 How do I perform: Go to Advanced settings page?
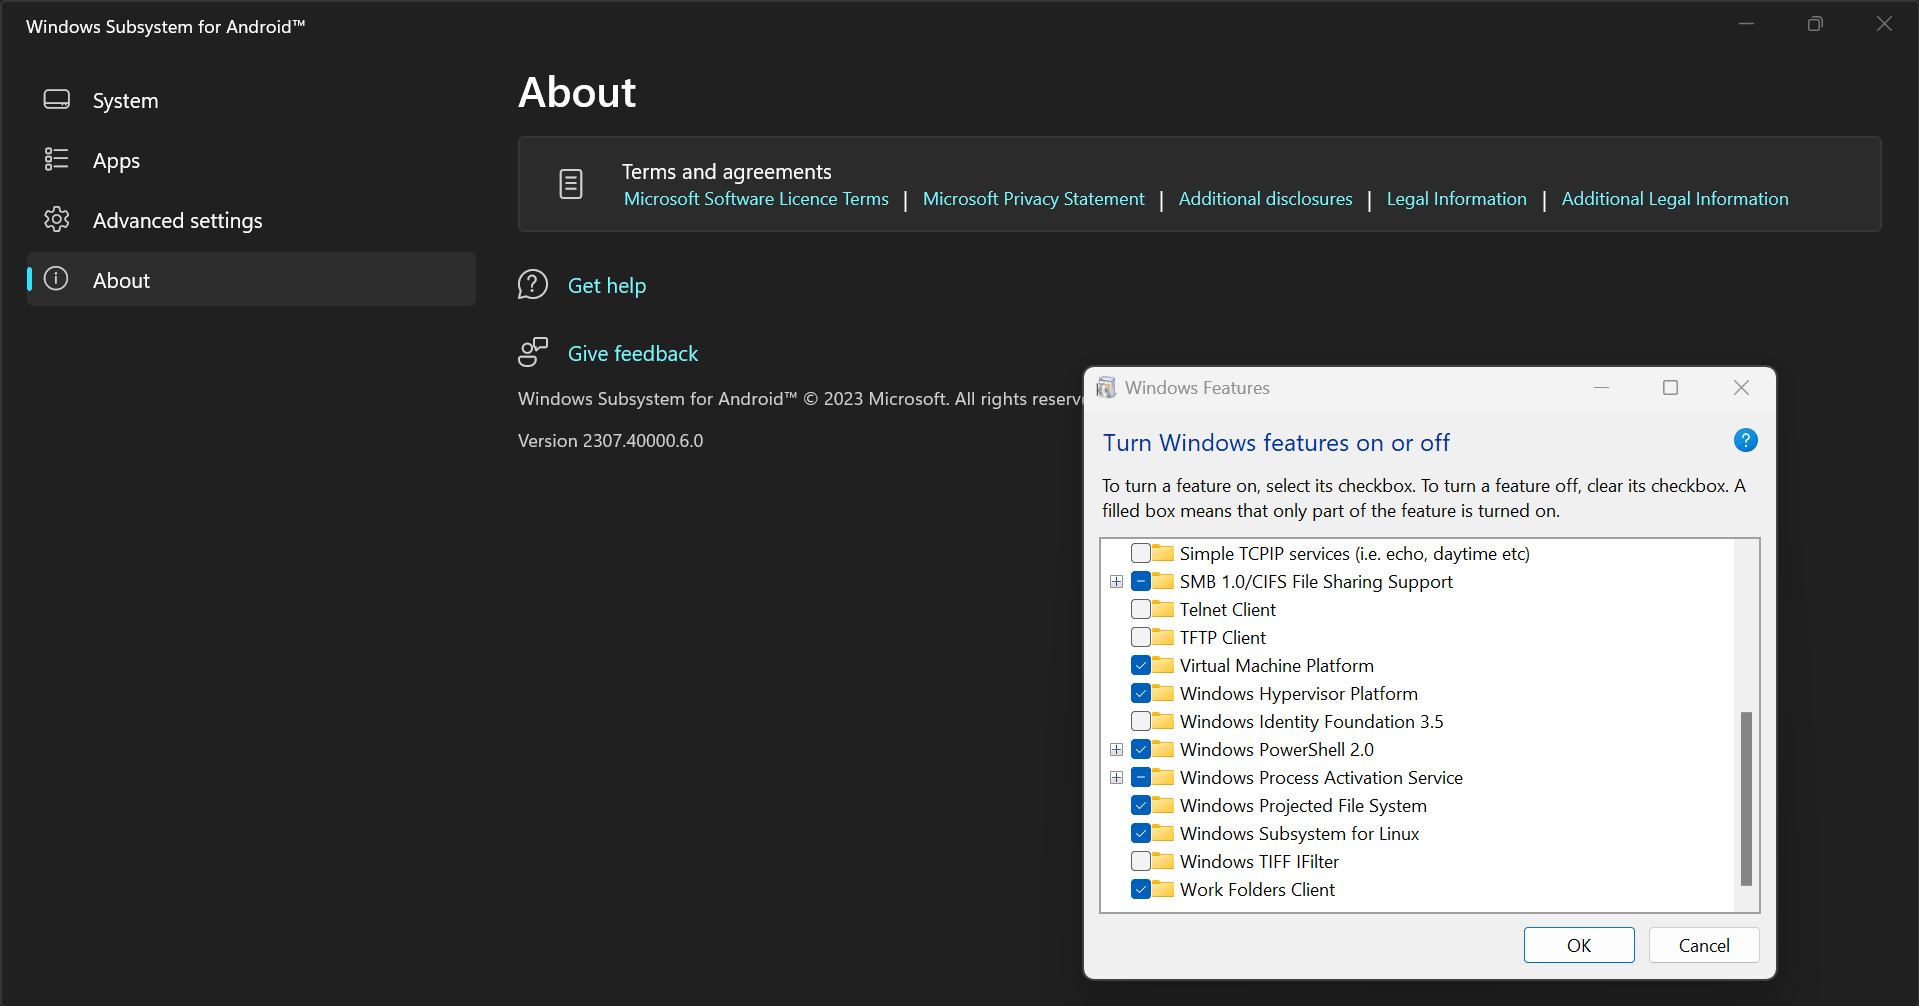click(251, 220)
